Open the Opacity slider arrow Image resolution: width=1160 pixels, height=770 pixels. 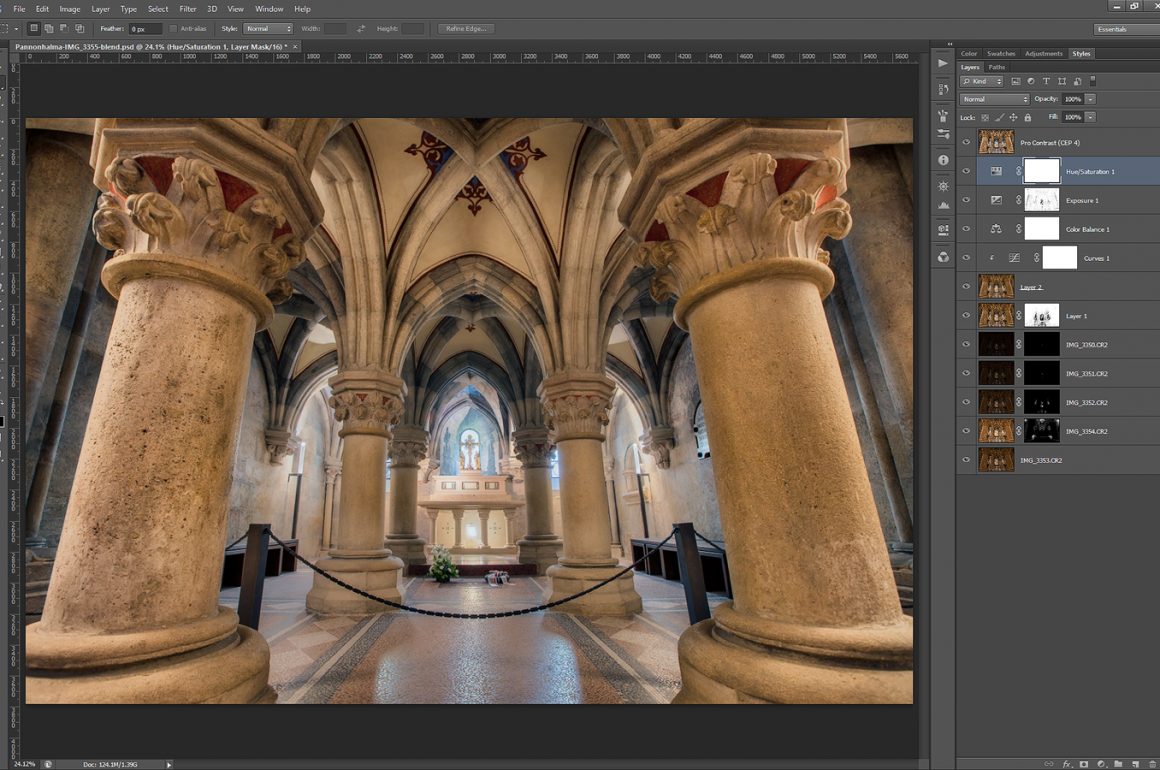[x=1090, y=99]
